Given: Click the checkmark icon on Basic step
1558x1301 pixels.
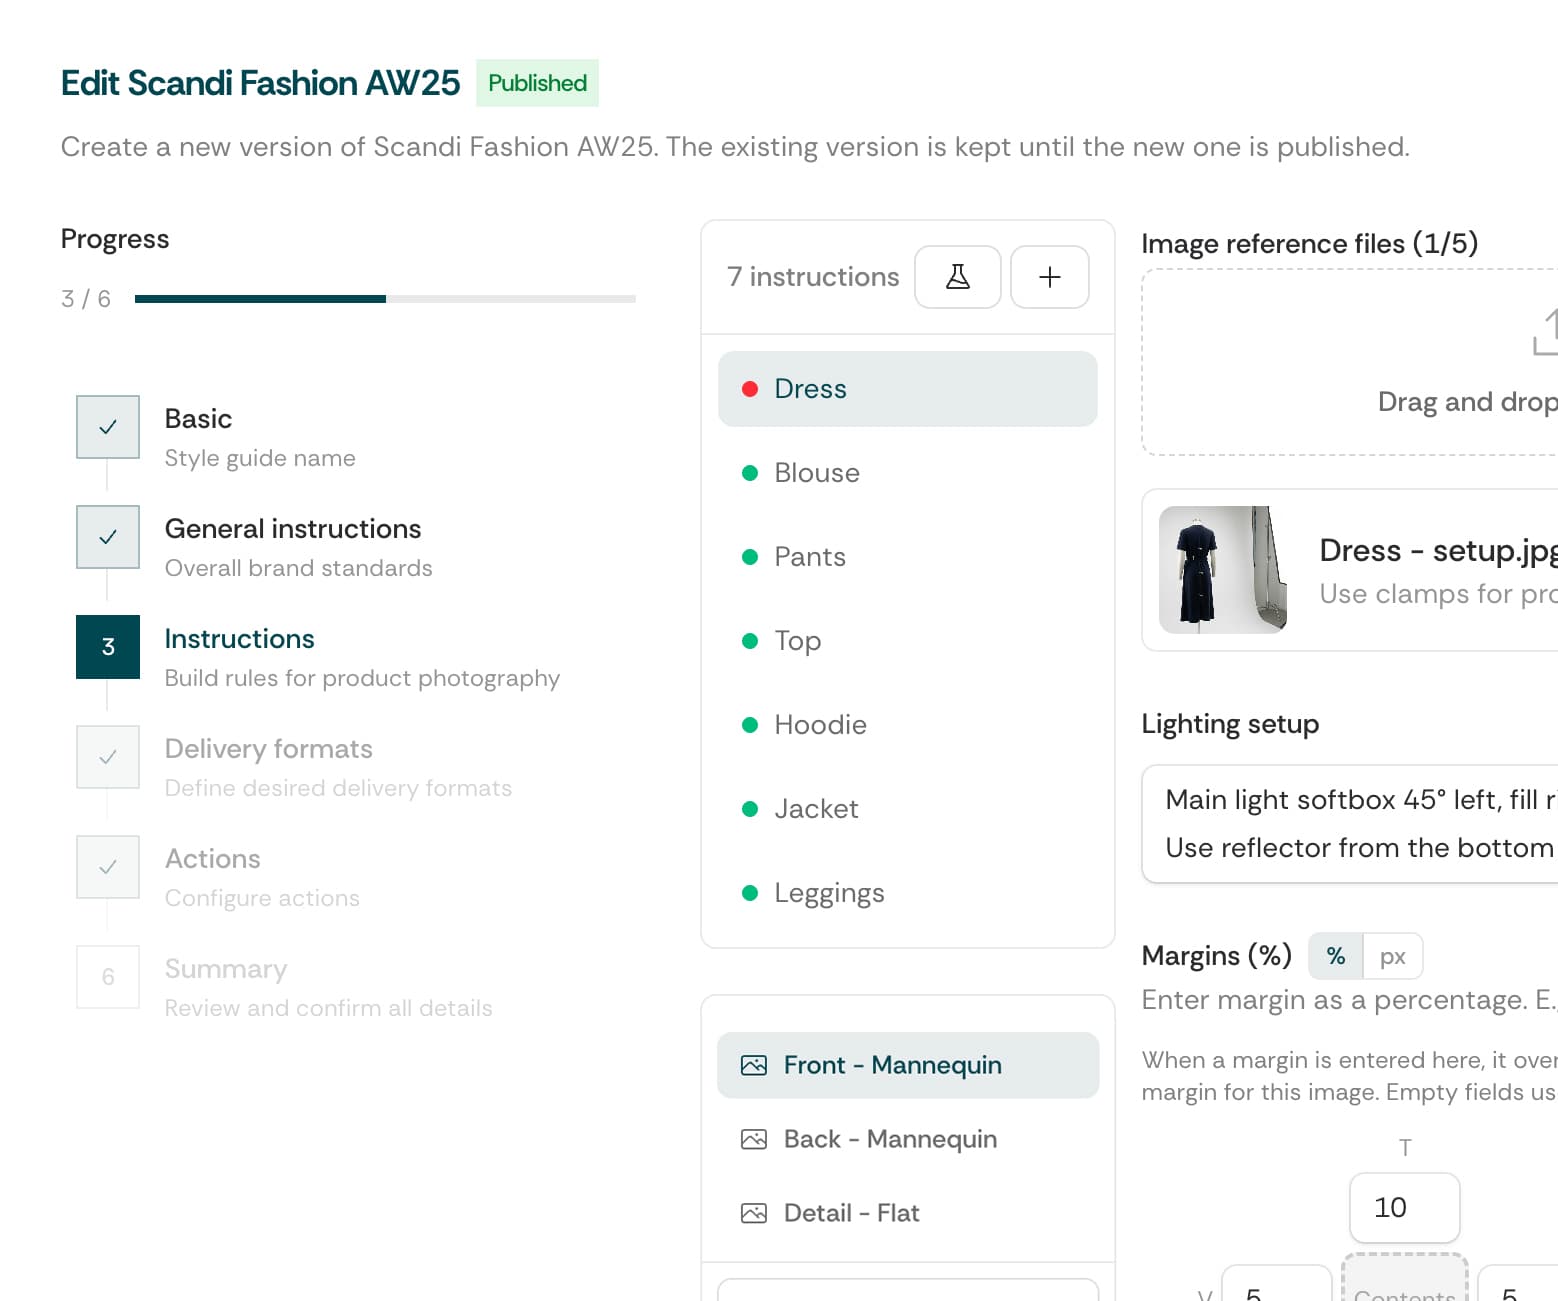Looking at the screenshot, I should point(107,427).
